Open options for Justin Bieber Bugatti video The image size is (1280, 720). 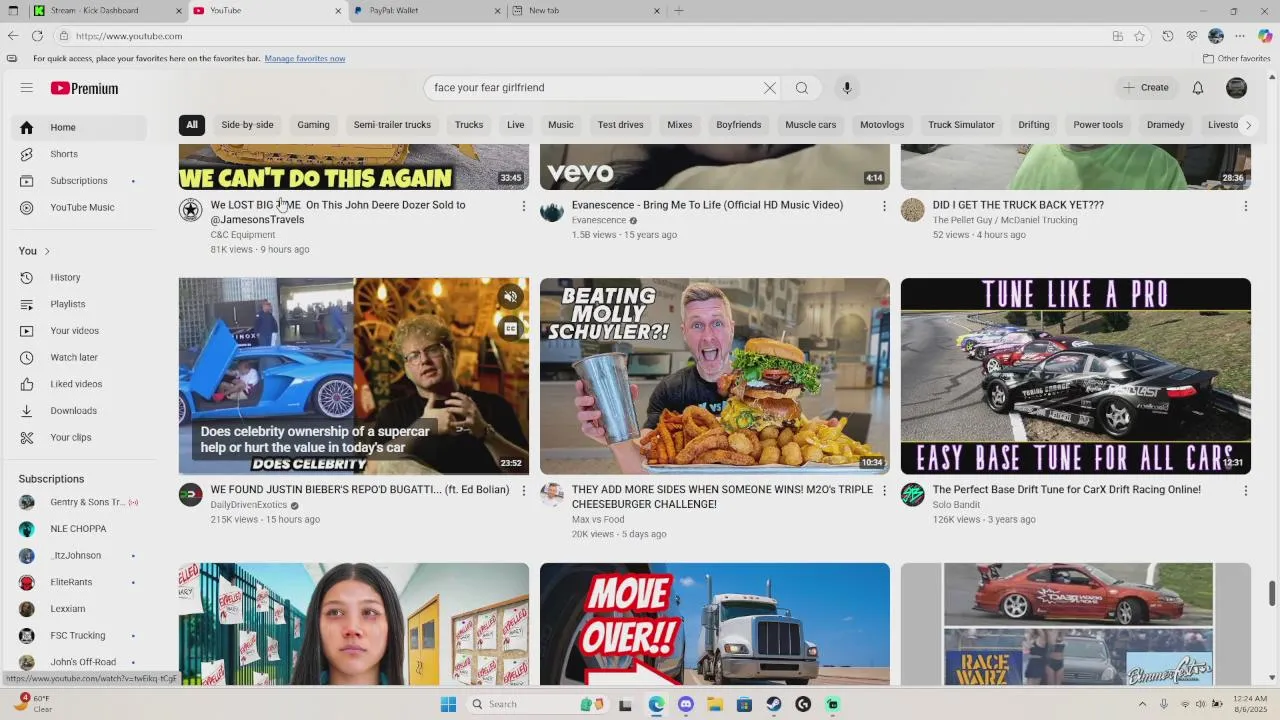pos(523,491)
